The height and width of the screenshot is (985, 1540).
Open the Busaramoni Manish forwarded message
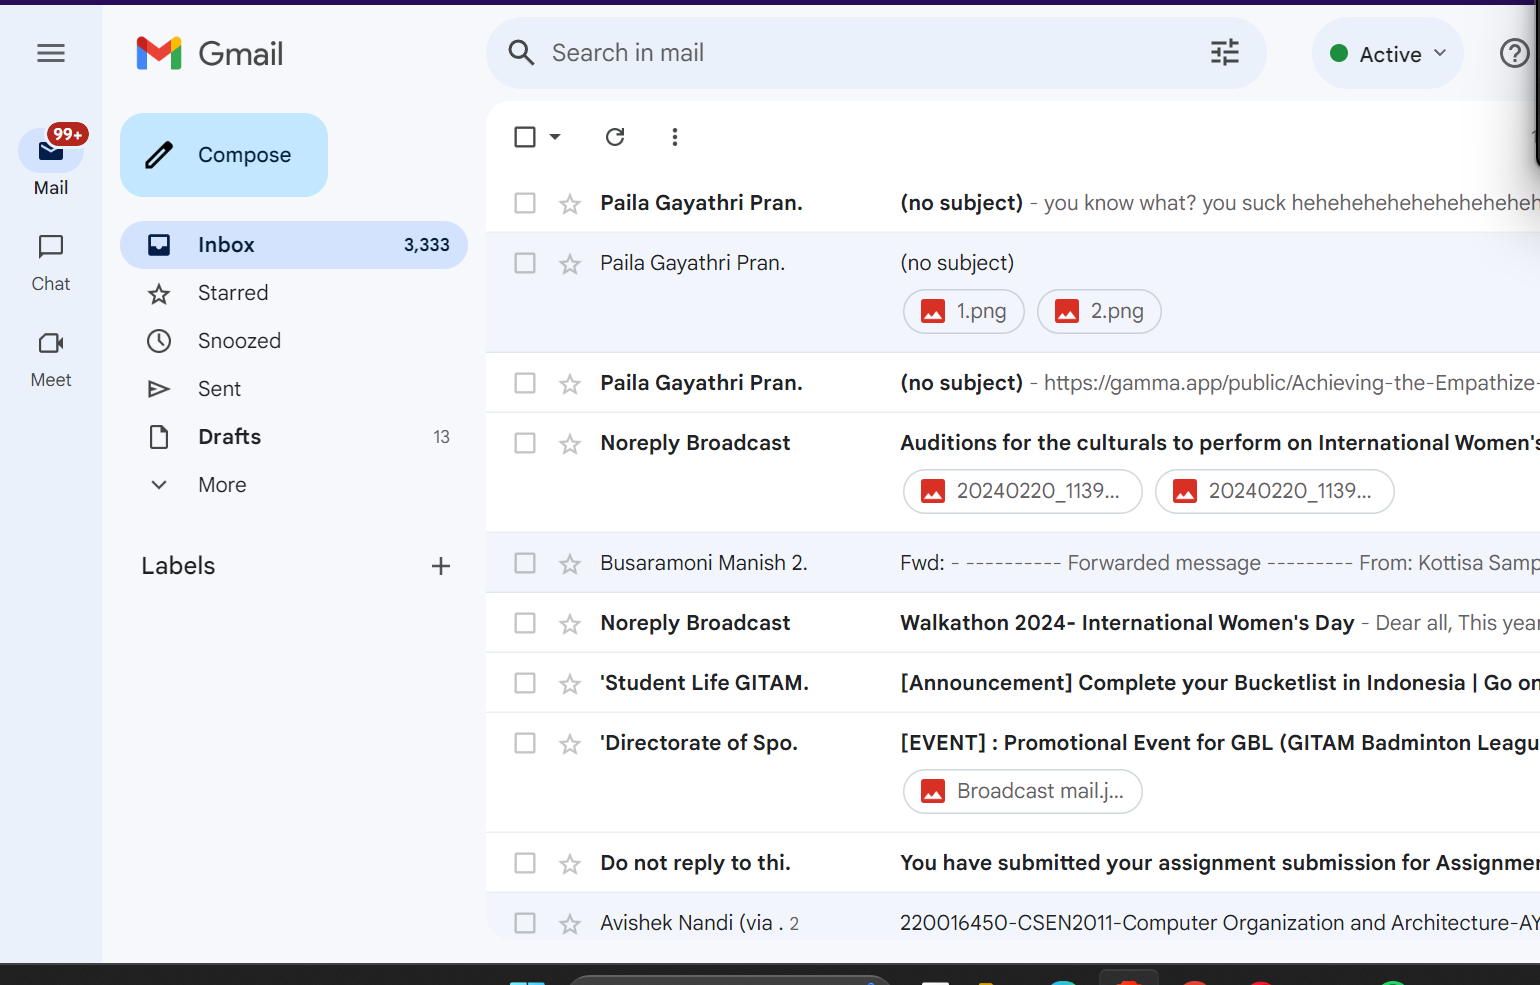coord(1013,563)
